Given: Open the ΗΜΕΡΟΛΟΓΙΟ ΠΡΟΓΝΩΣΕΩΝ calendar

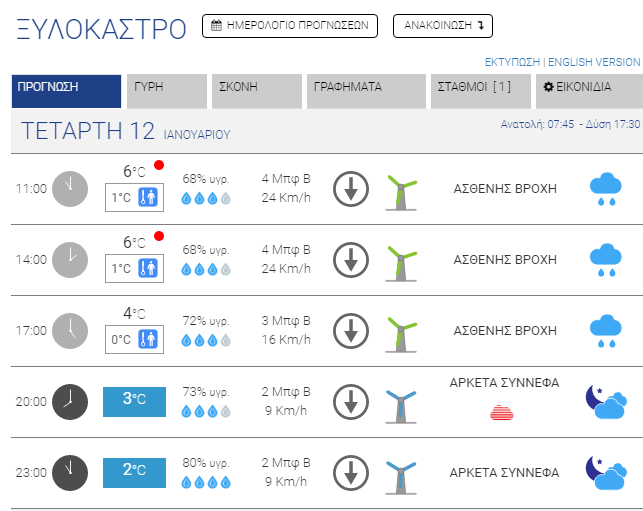Looking at the screenshot, I should tap(289, 27).
